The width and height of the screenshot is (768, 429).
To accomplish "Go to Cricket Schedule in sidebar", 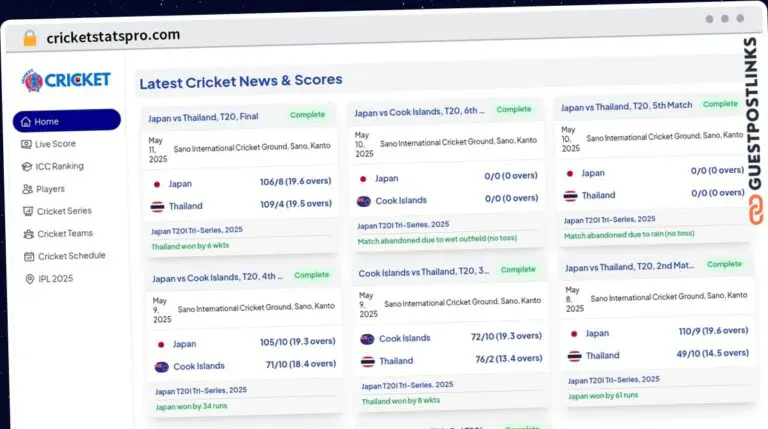I will pyautogui.click(x=71, y=256).
